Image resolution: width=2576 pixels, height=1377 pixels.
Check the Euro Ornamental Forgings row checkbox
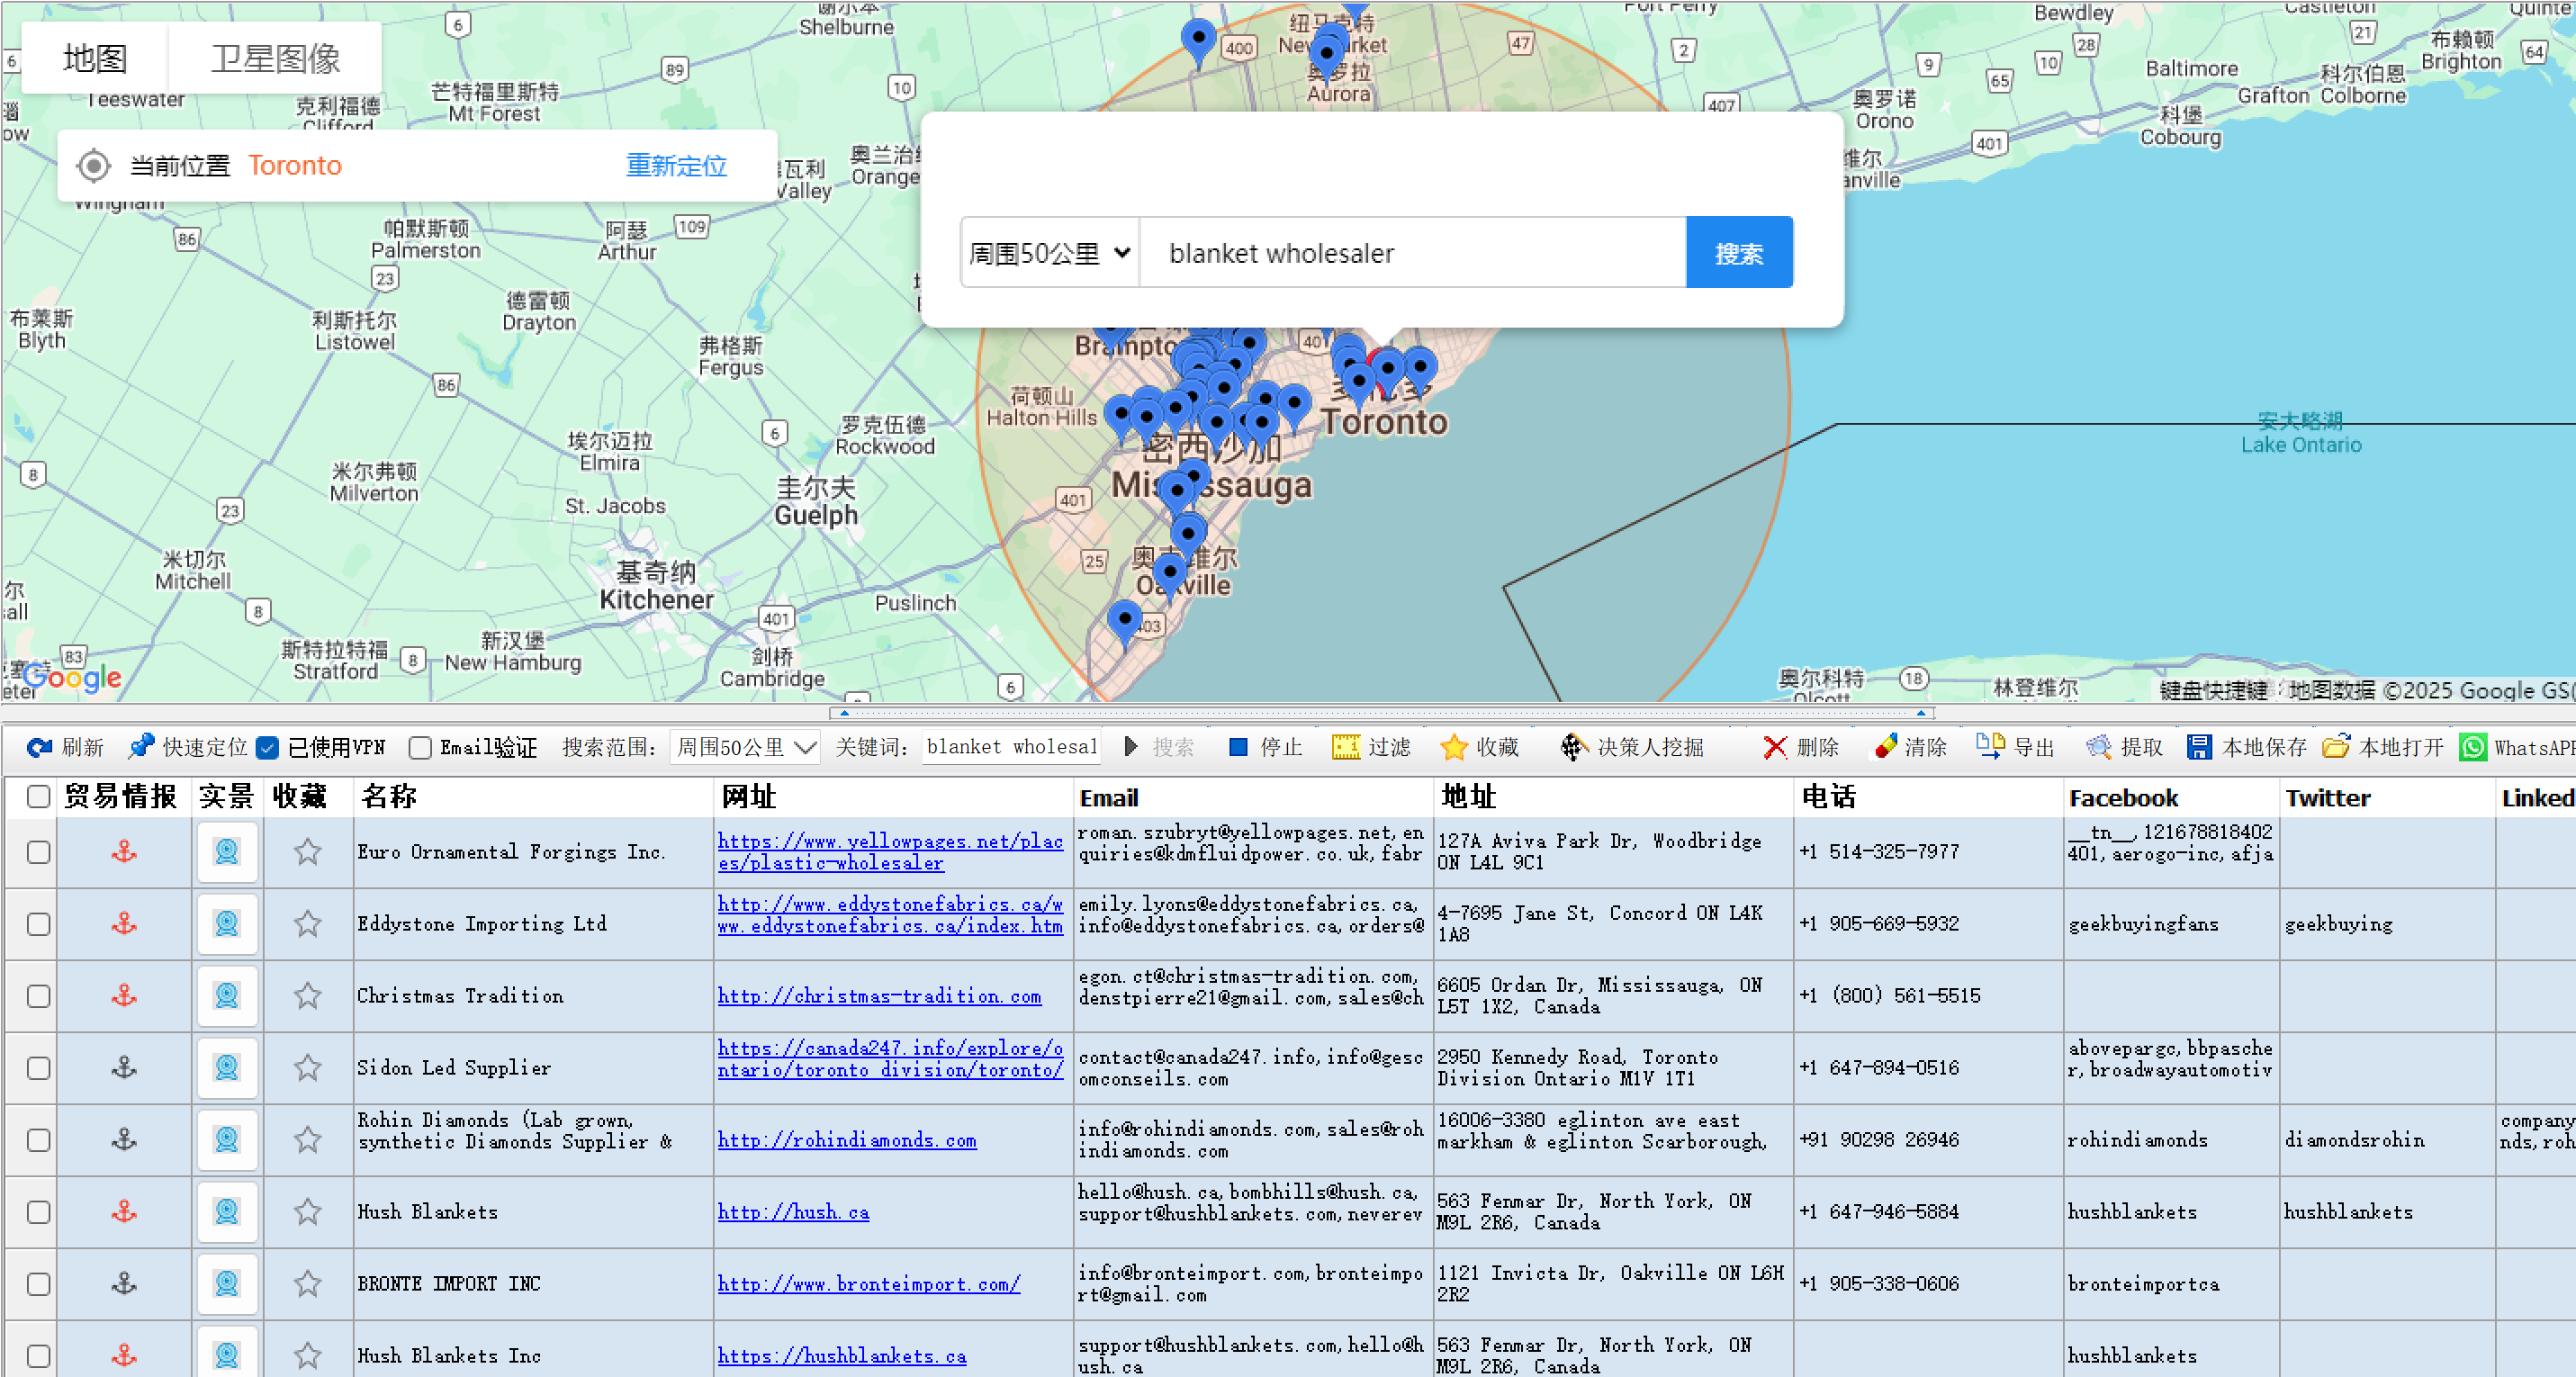pyautogui.click(x=38, y=852)
